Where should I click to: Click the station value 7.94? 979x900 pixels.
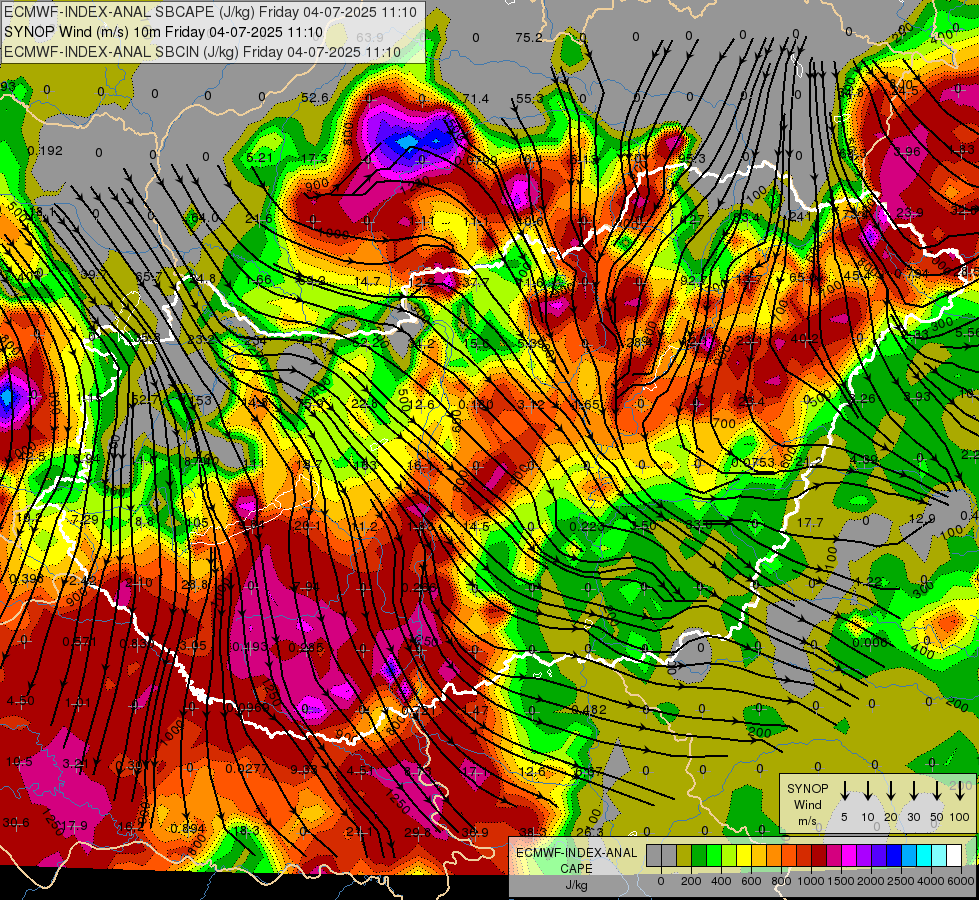point(306,586)
